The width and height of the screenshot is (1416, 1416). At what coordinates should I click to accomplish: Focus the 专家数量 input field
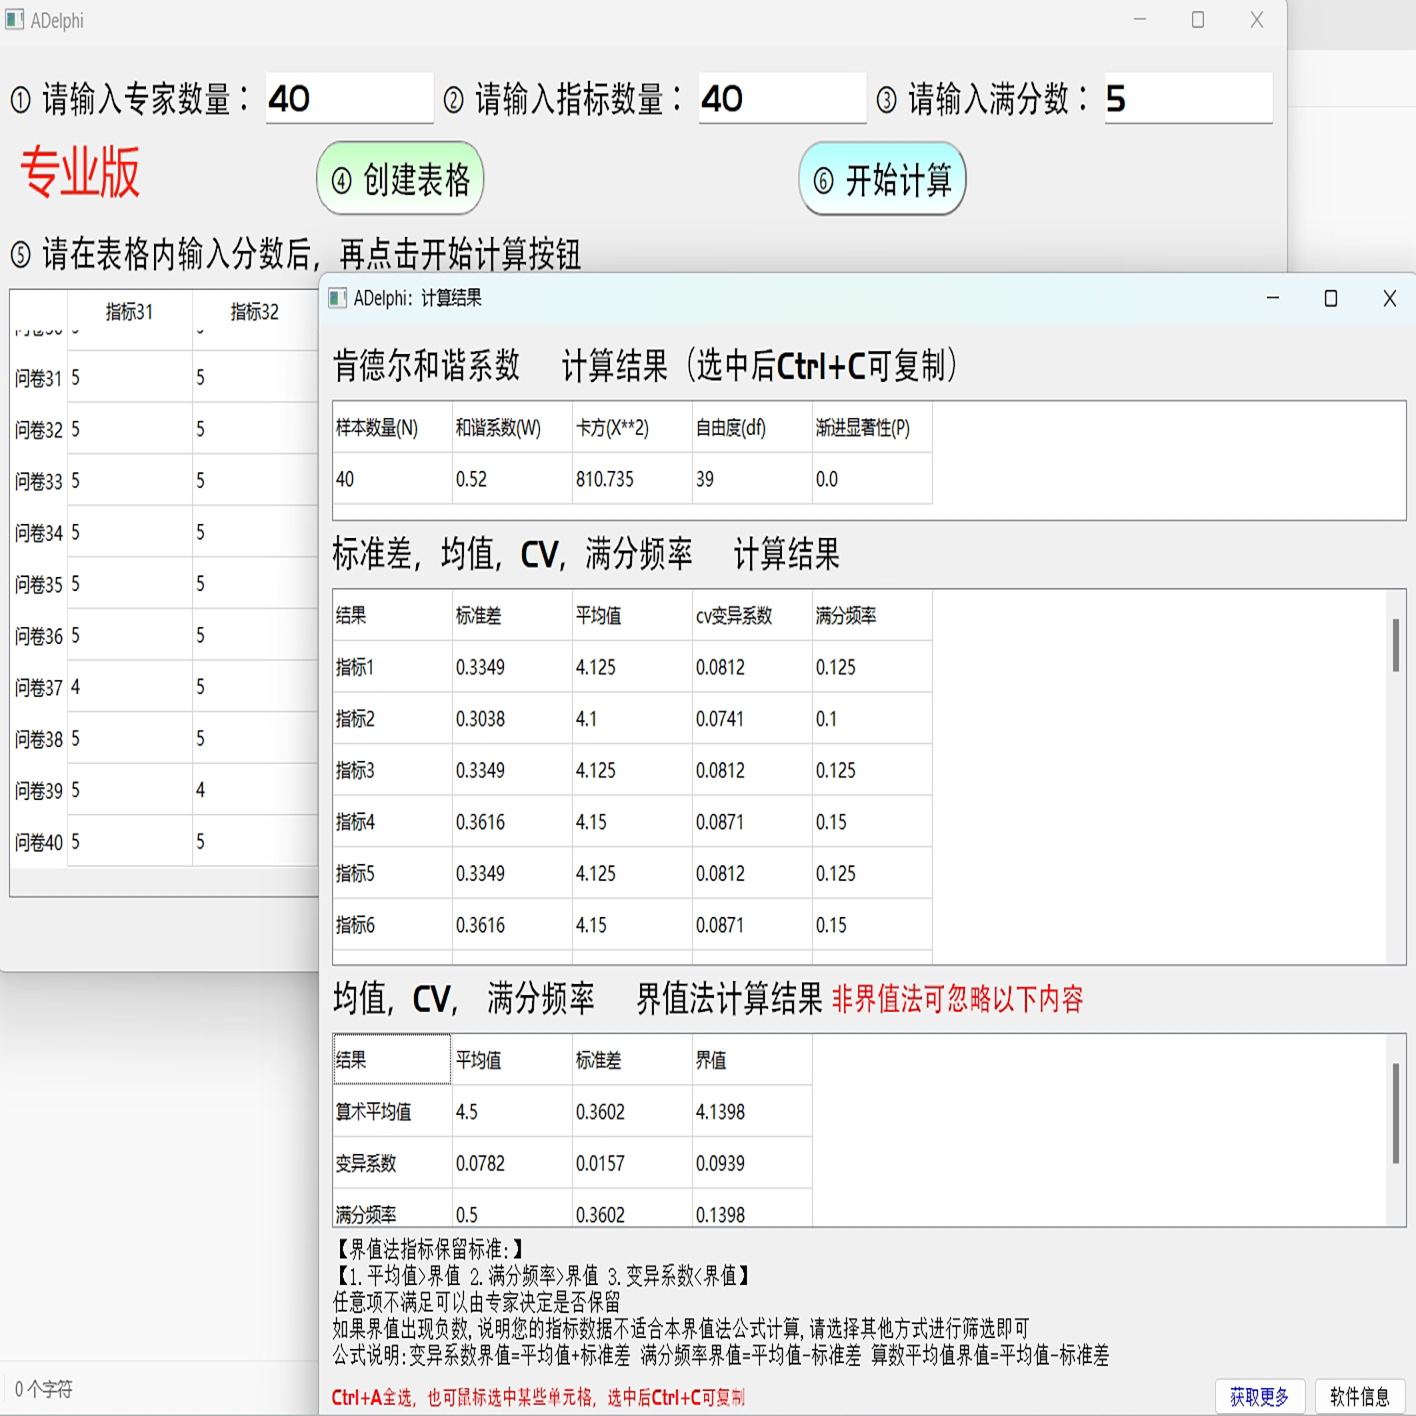tap(349, 98)
